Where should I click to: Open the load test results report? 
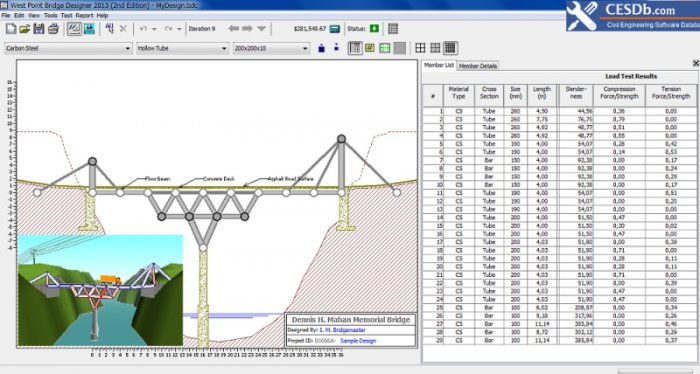coord(393,29)
